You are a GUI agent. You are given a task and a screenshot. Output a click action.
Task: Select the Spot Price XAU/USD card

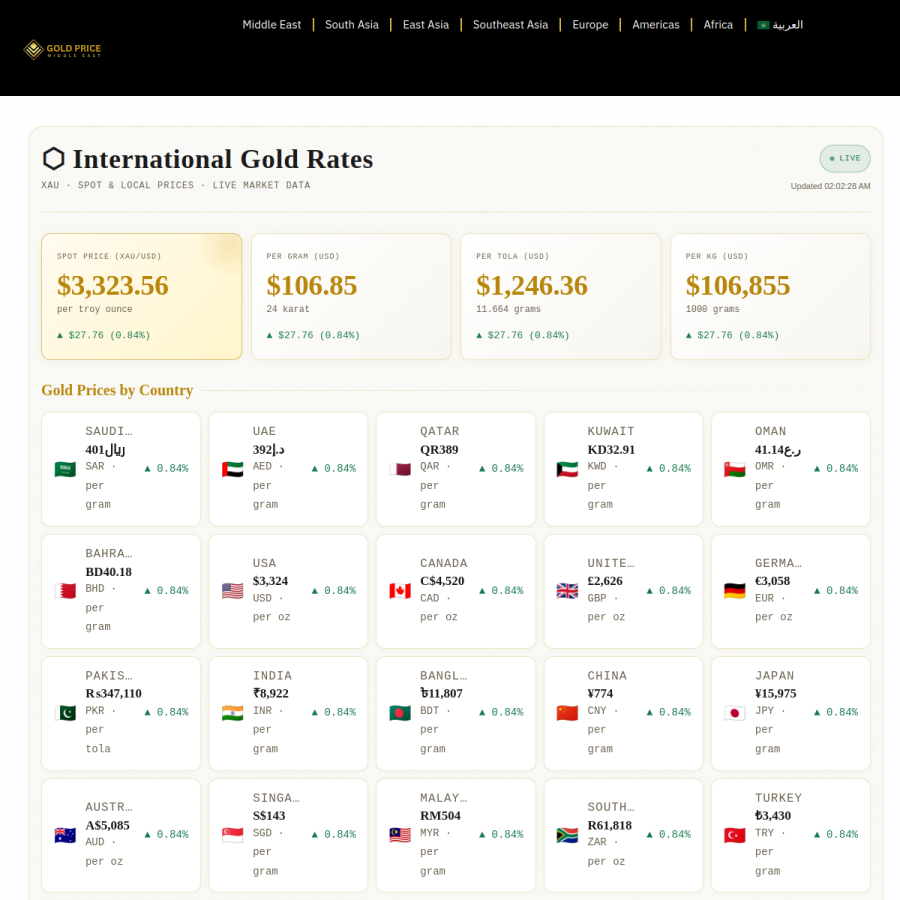pyautogui.click(x=142, y=296)
